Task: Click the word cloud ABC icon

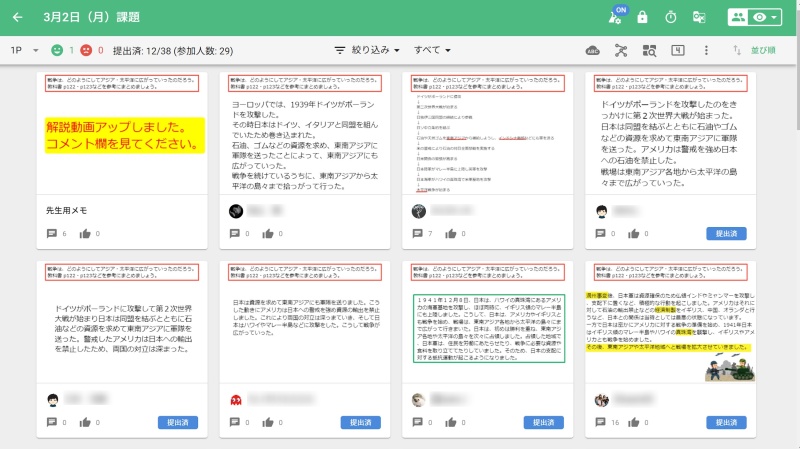Action: coord(593,50)
